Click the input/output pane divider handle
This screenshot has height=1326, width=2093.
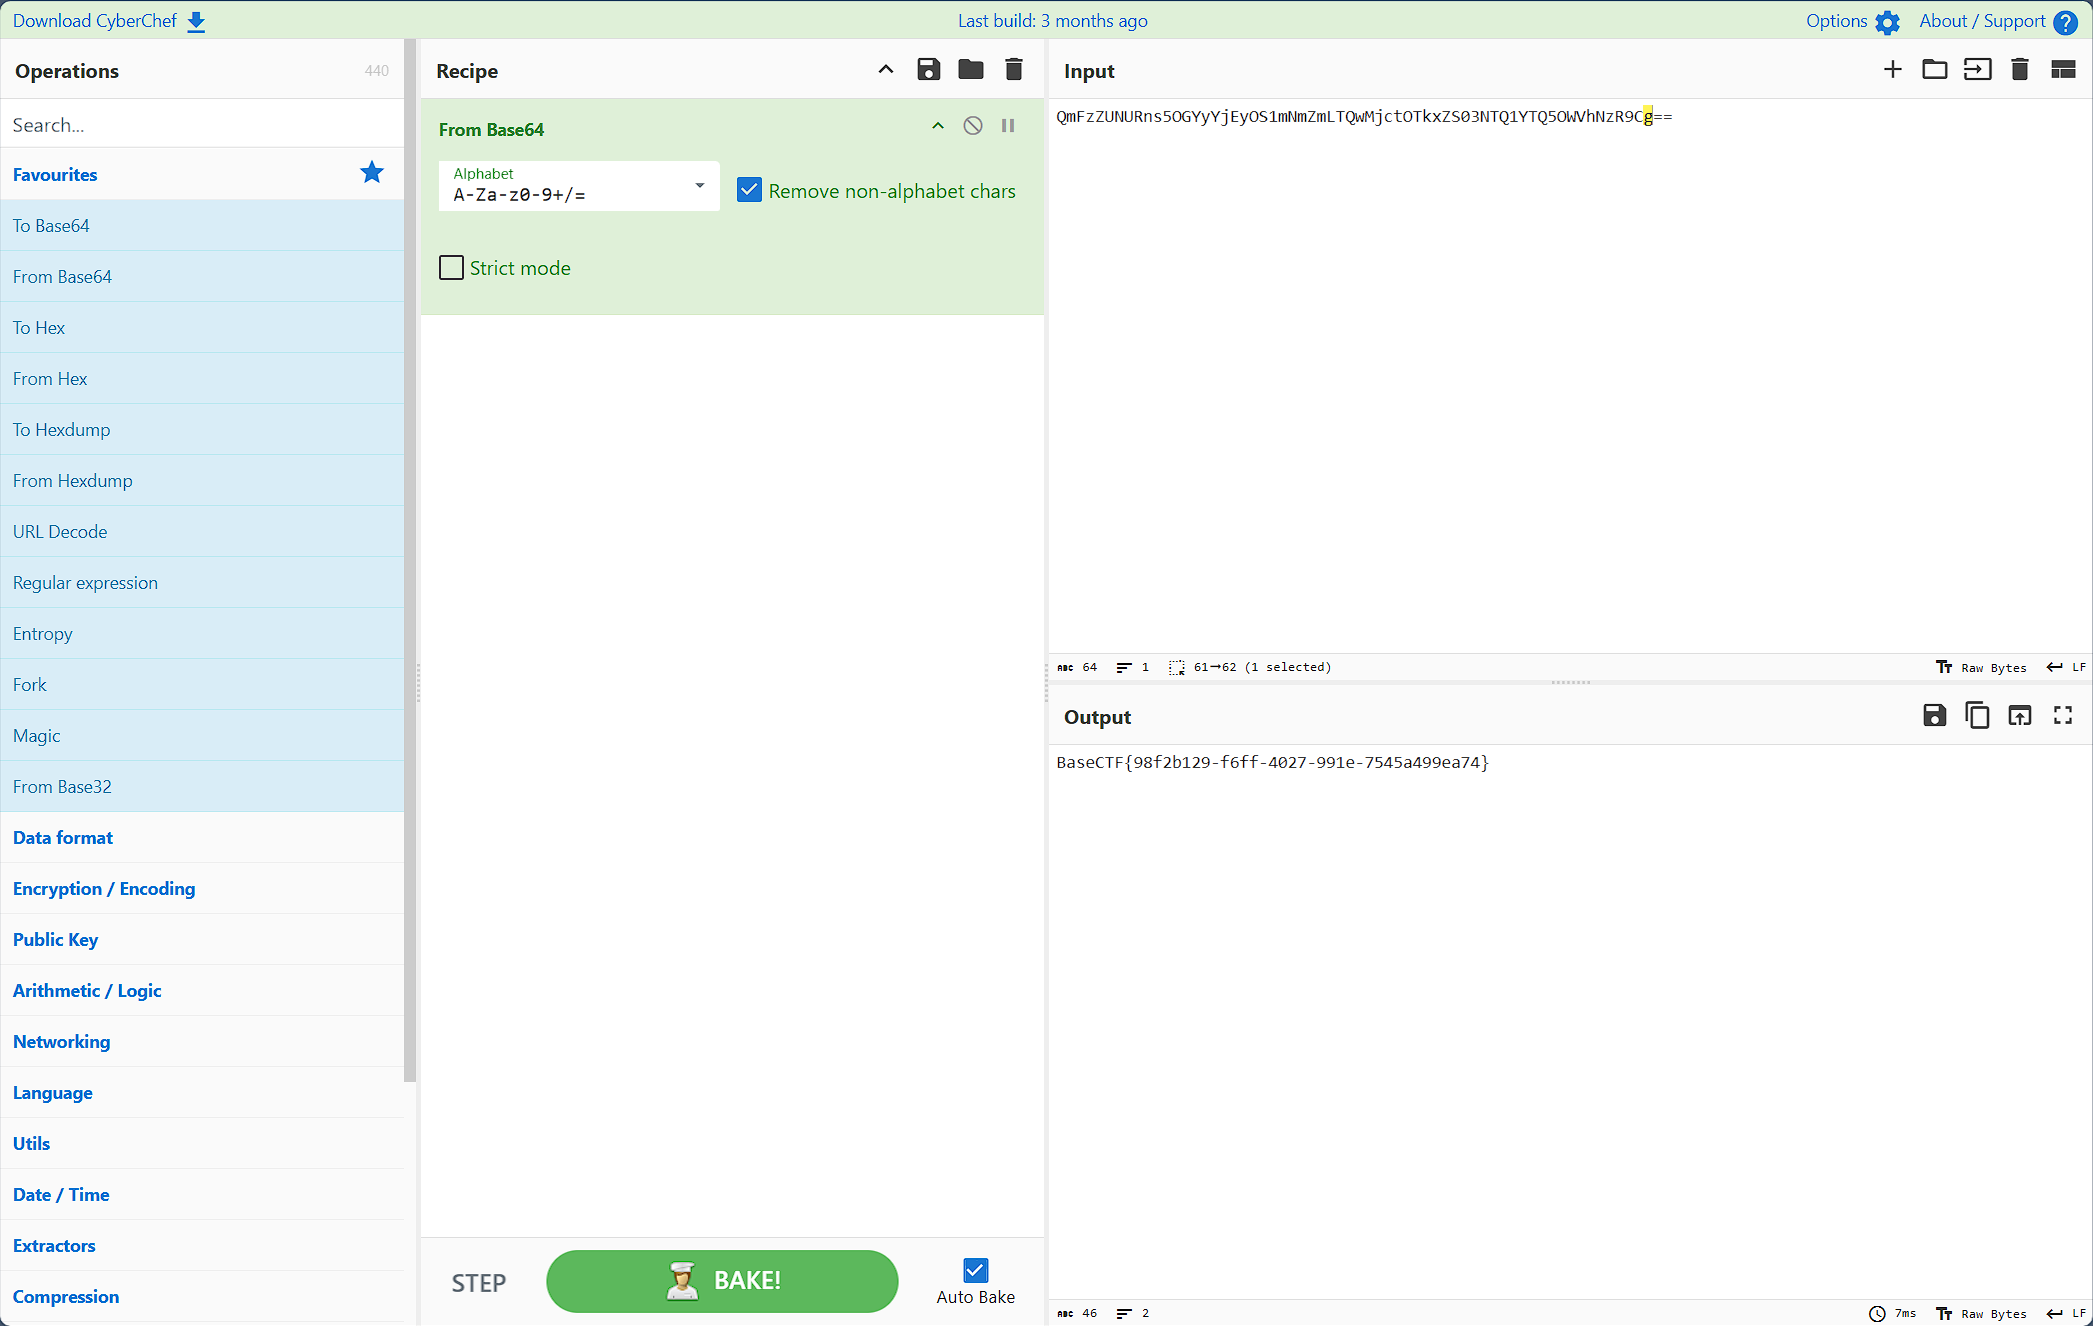pos(1570,683)
